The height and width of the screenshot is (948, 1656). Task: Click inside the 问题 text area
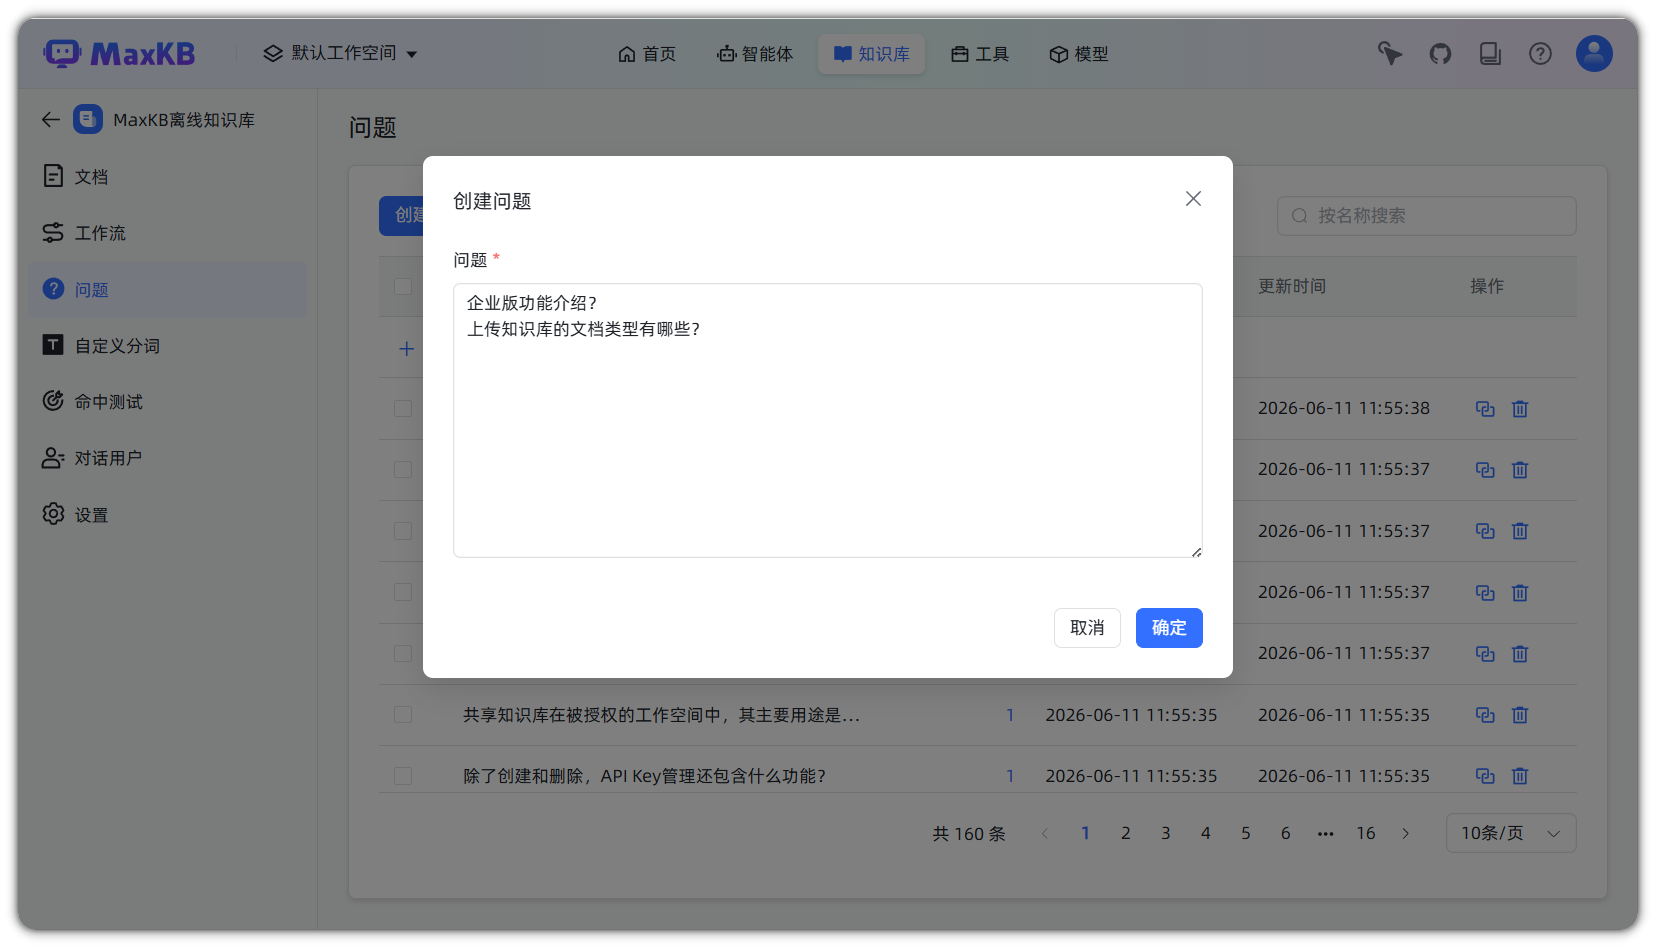coord(828,420)
